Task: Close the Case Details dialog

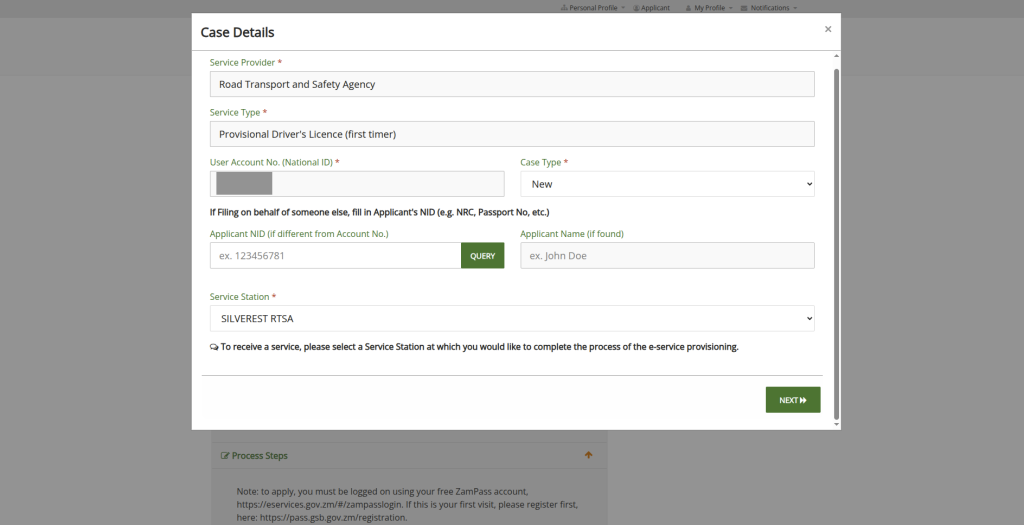Action: tap(827, 30)
